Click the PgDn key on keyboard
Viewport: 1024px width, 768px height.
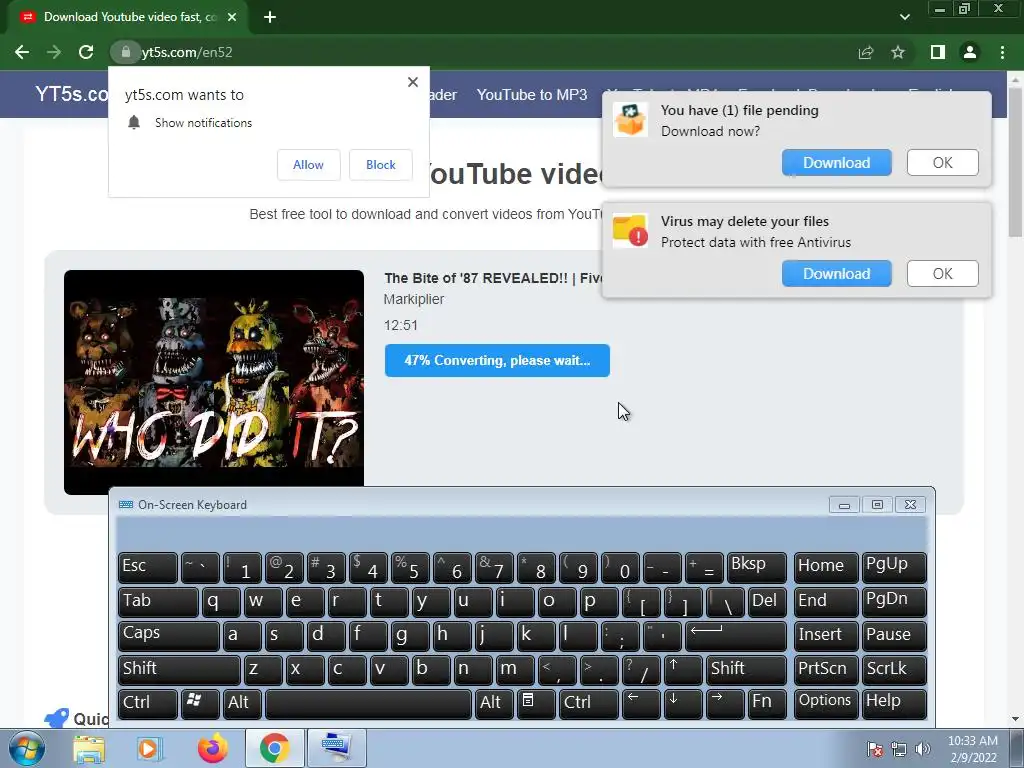point(894,601)
